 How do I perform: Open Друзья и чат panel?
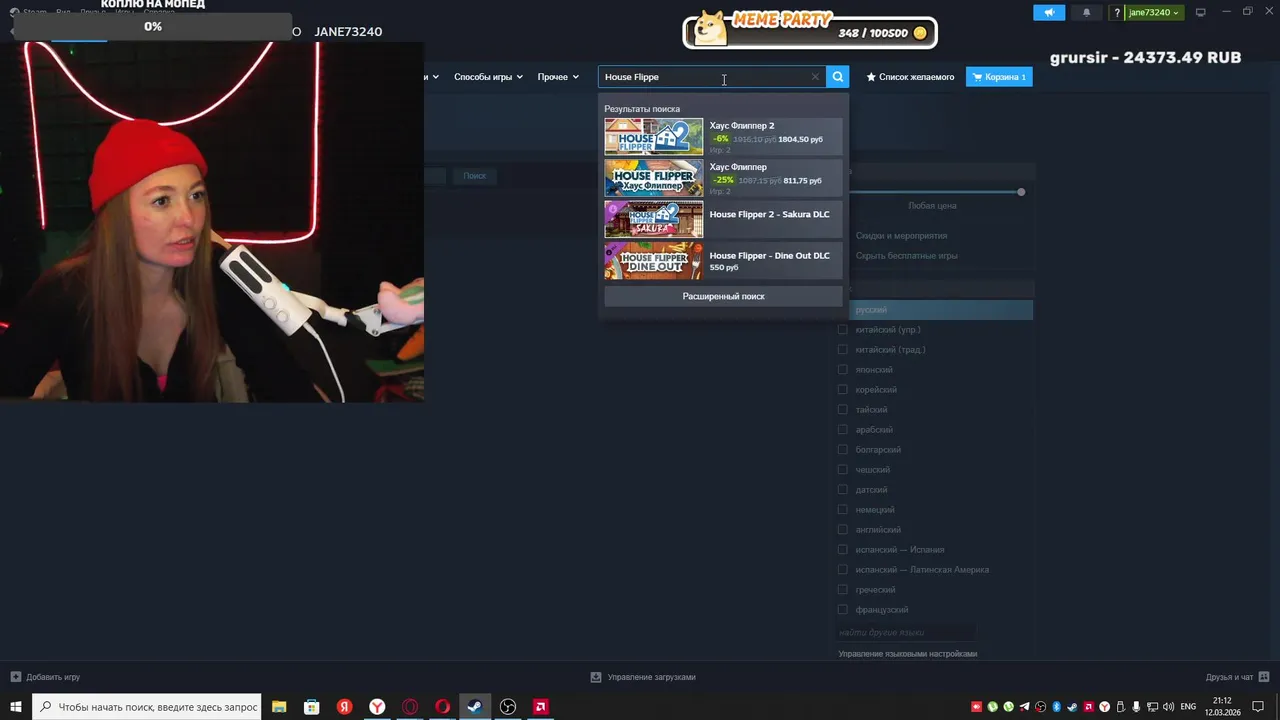click(1236, 677)
